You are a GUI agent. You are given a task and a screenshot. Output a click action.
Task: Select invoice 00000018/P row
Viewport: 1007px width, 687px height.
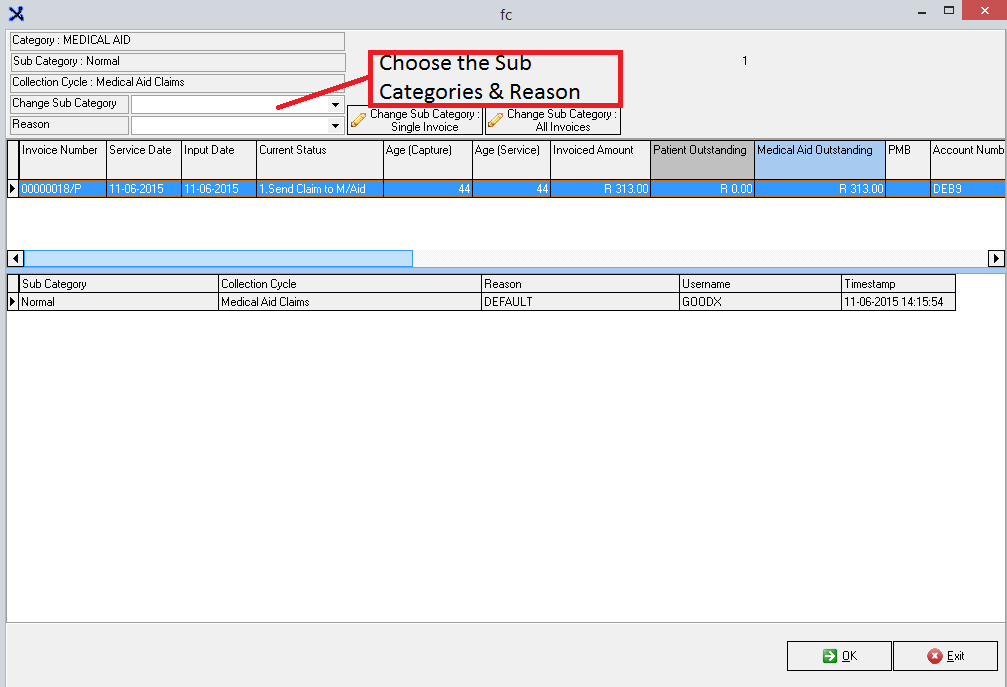coord(62,189)
